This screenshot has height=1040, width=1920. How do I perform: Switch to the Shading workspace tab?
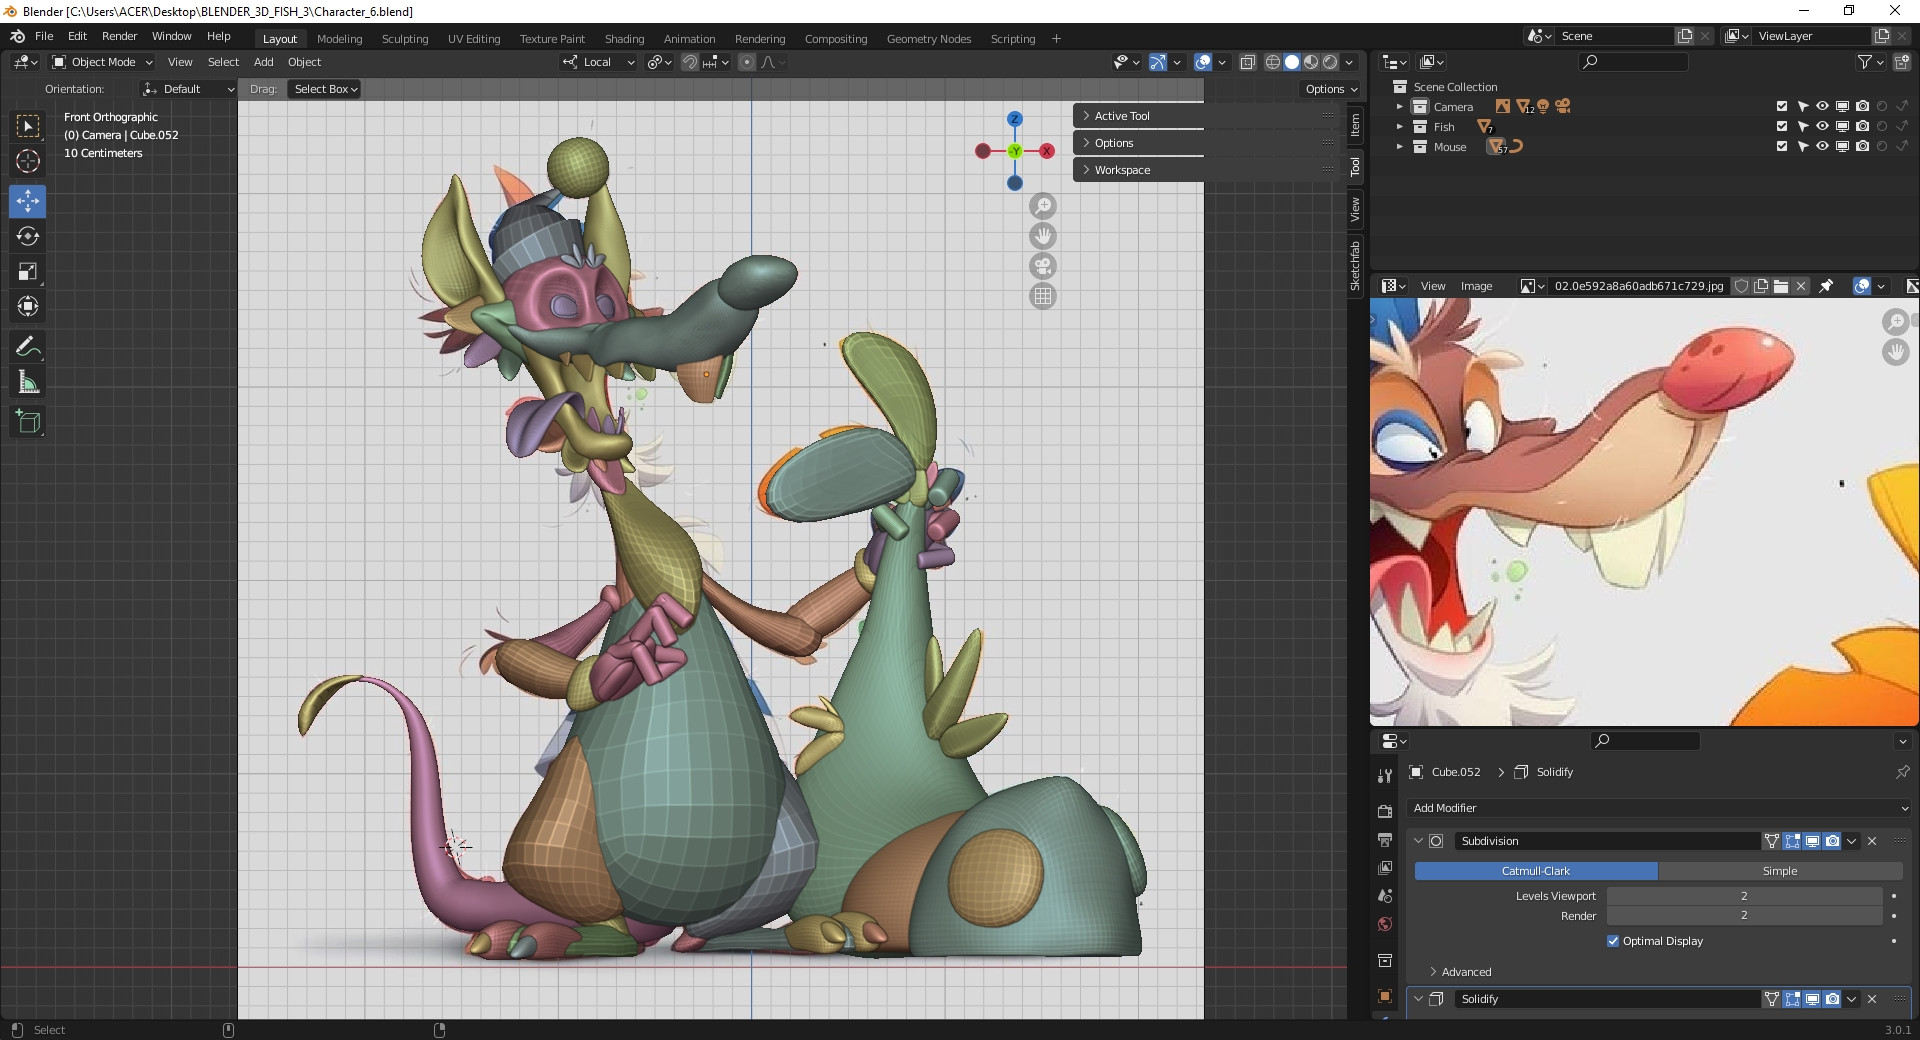click(624, 39)
